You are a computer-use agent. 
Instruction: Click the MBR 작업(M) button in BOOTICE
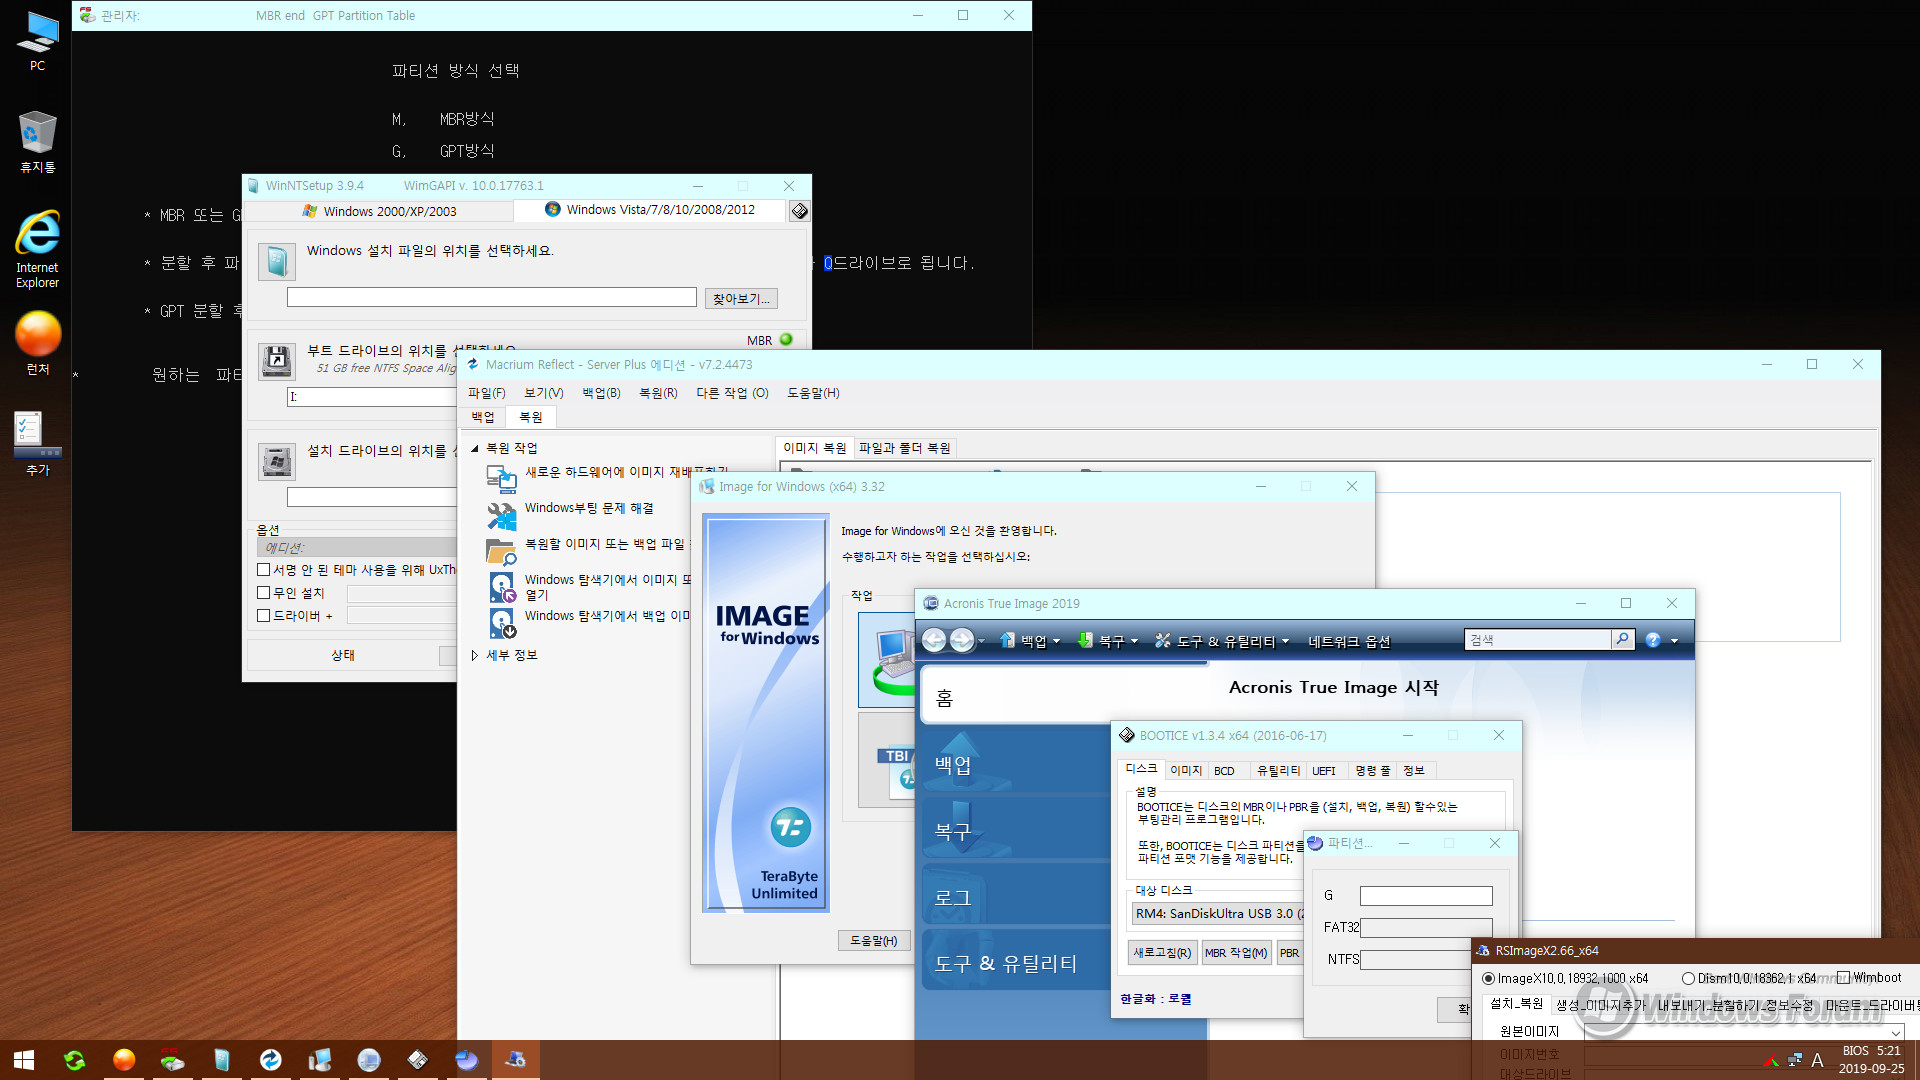[x=1236, y=953]
